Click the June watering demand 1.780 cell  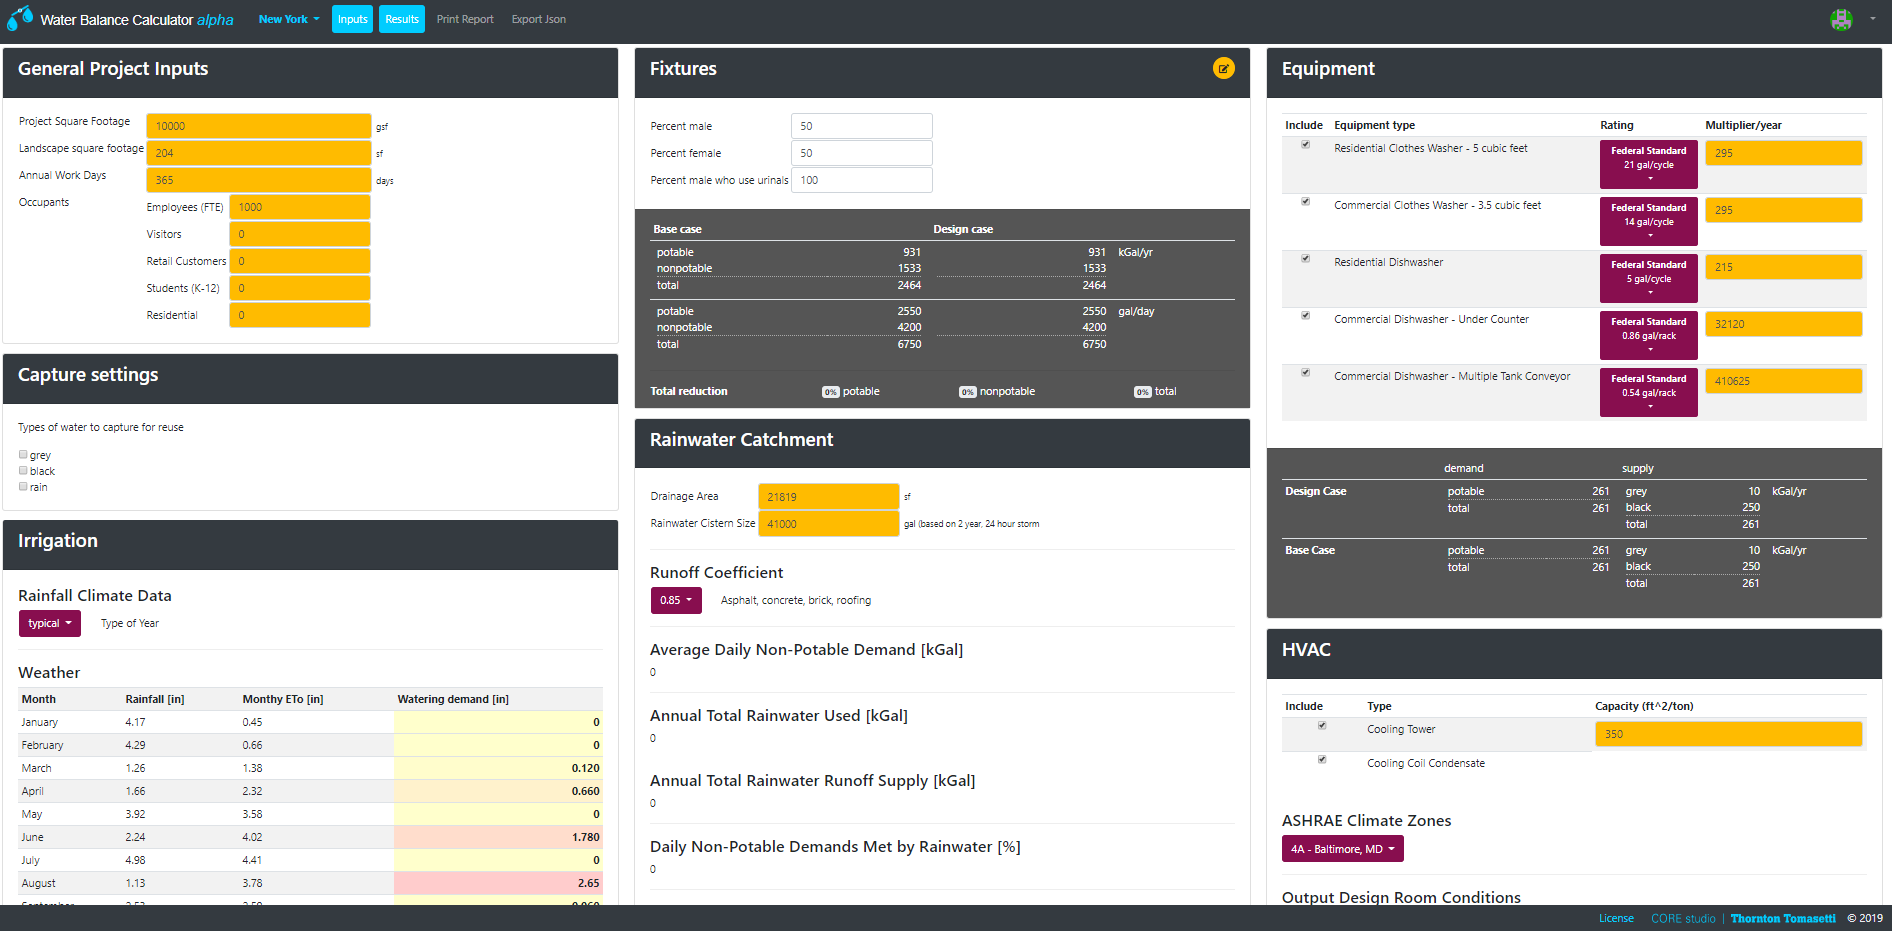coord(498,837)
